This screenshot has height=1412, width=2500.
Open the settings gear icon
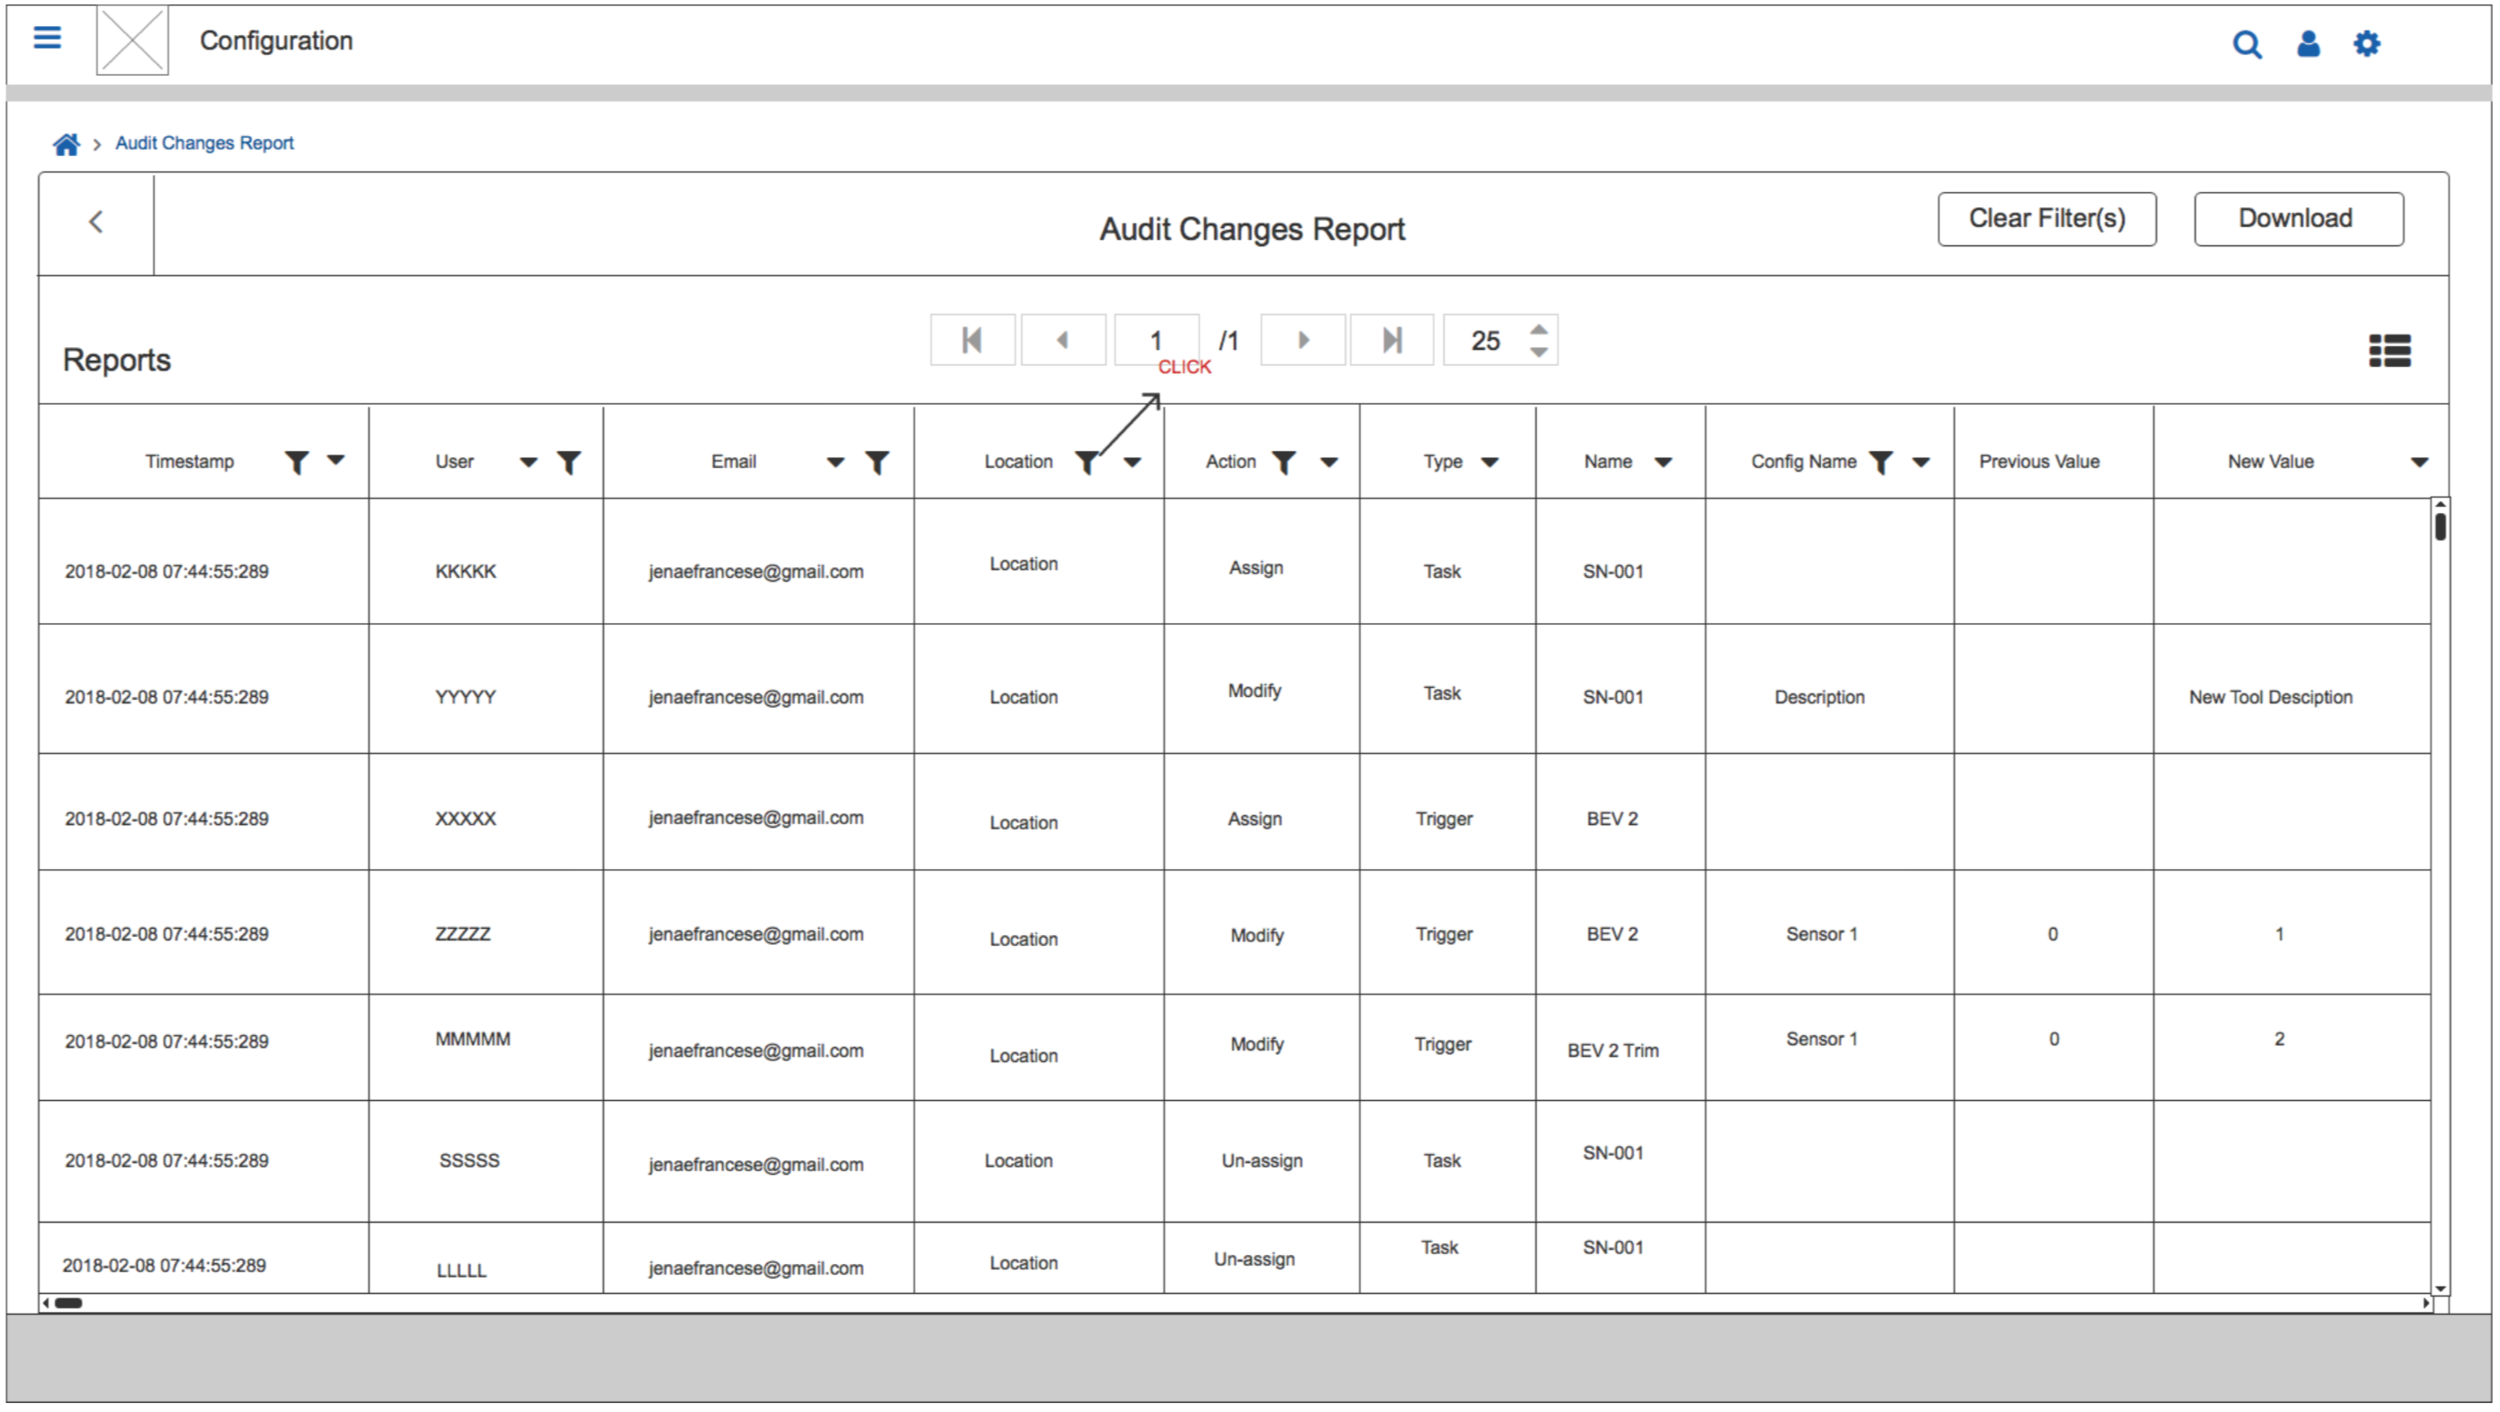[x=2366, y=43]
